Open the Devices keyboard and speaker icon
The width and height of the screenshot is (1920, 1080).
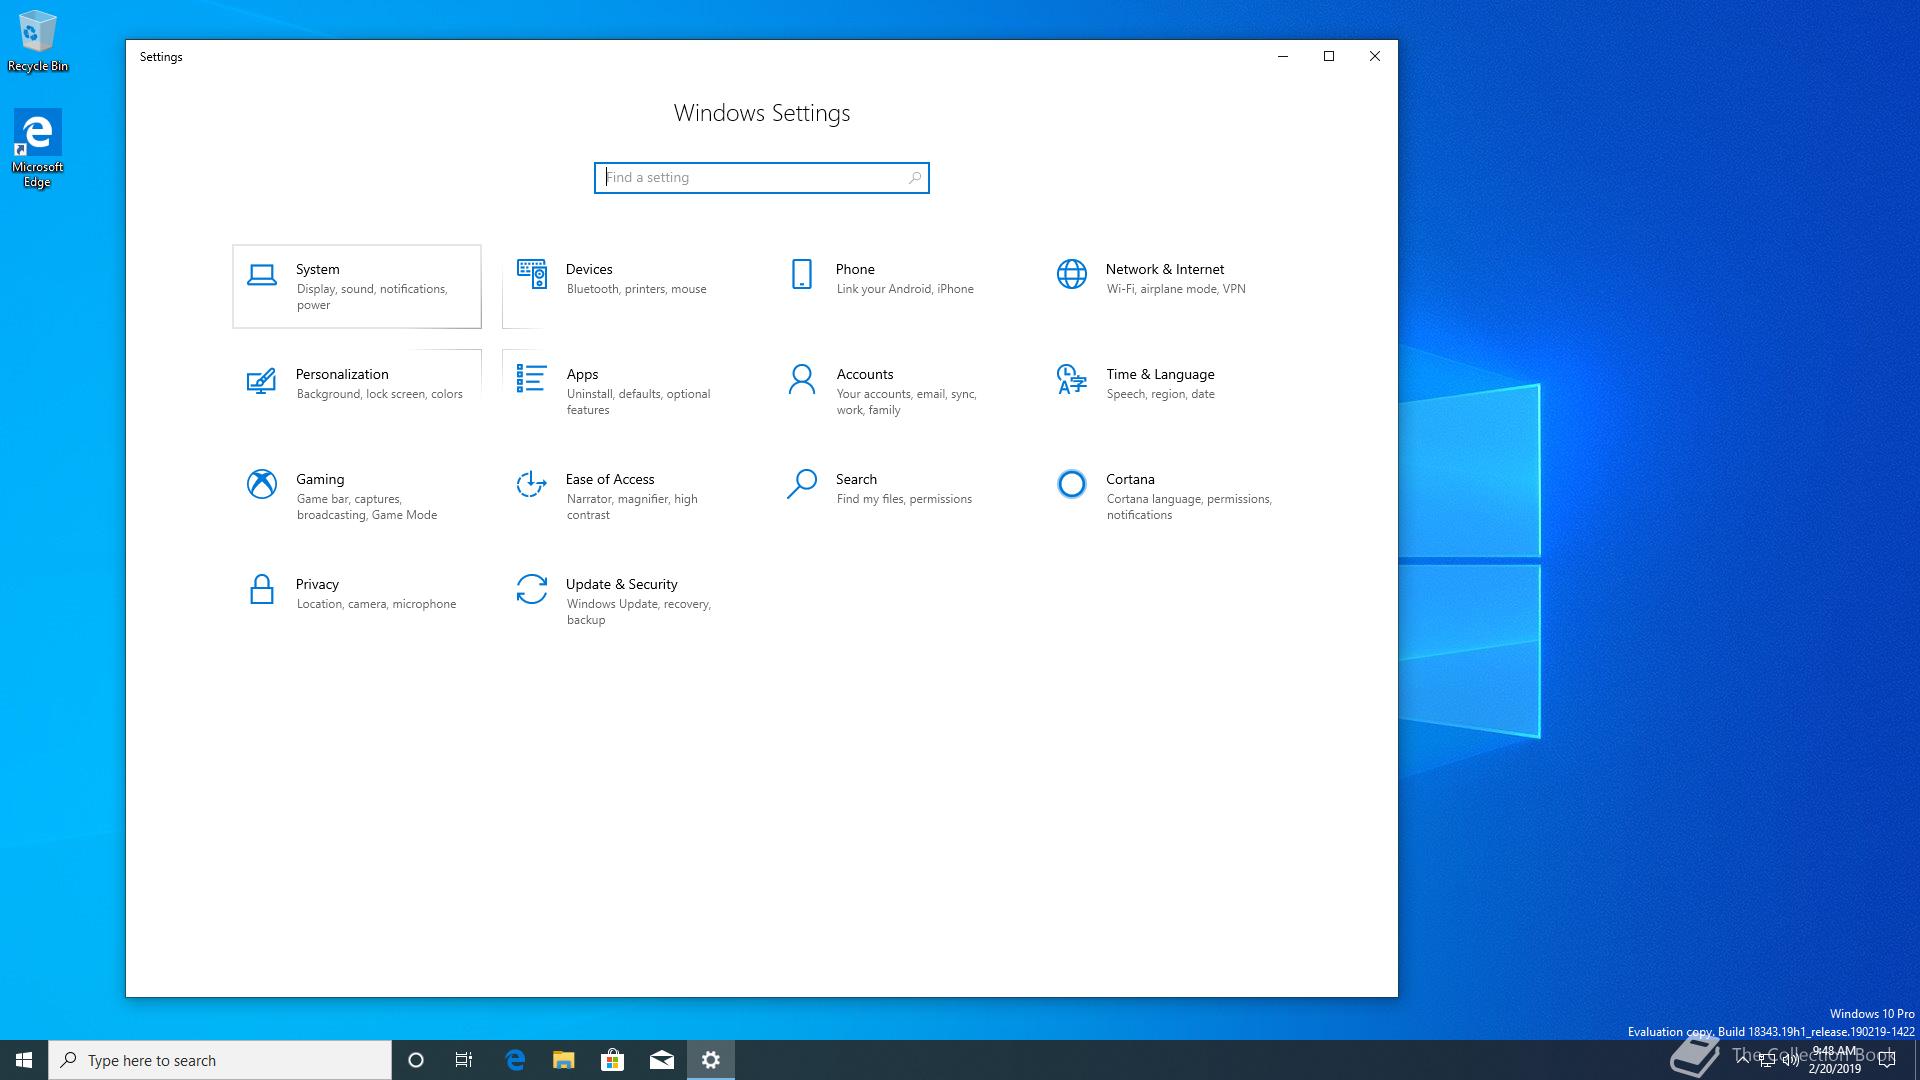point(532,274)
